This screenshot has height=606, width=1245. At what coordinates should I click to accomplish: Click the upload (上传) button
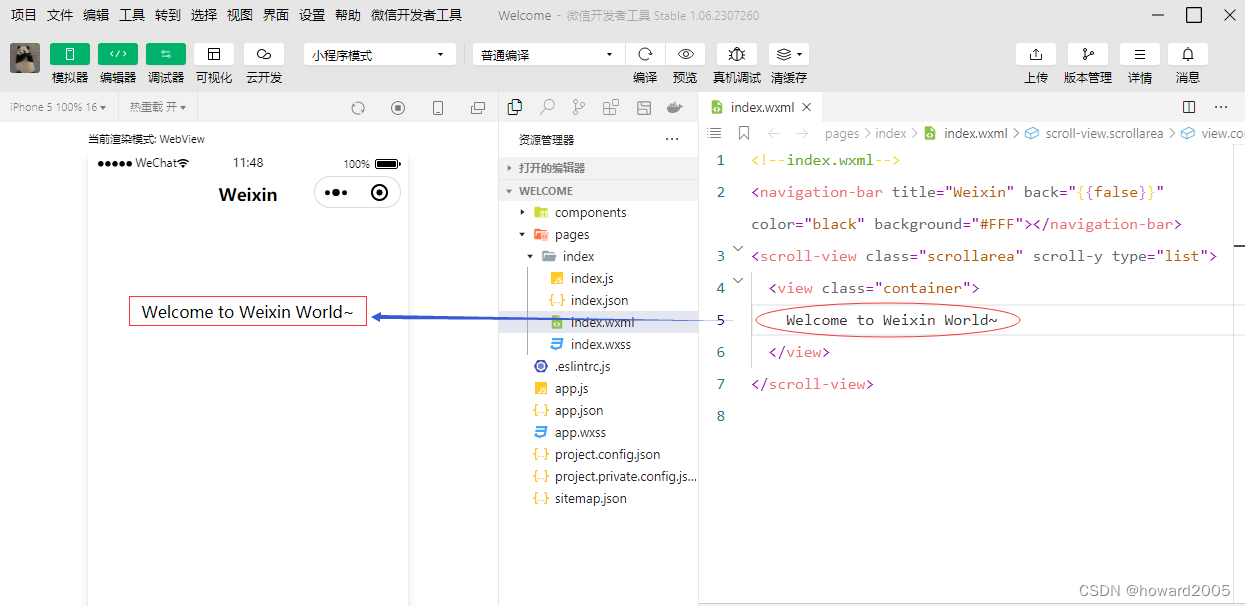click(x=1036, y=54)
